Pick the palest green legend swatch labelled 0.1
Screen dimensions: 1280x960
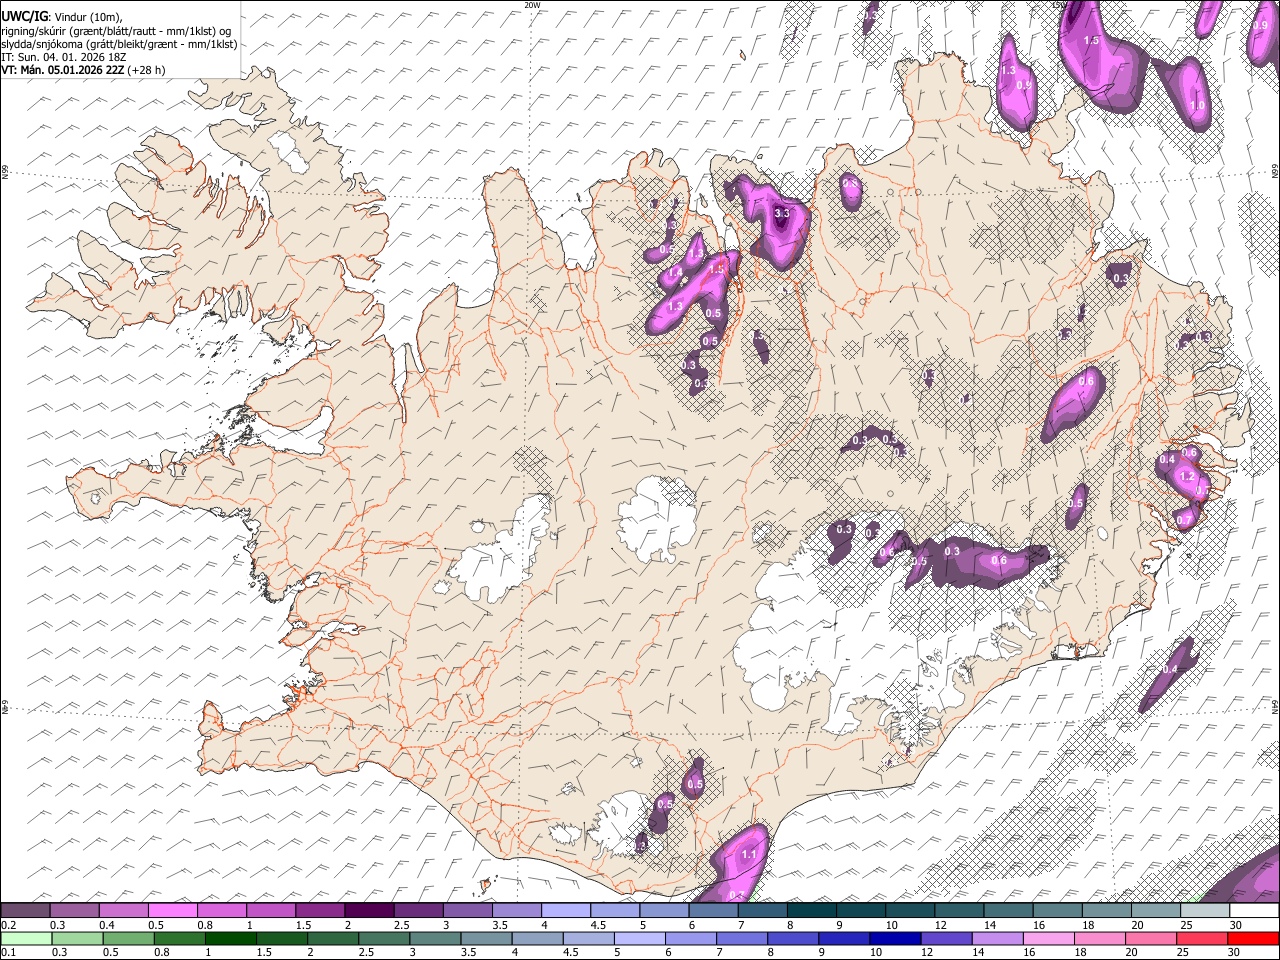tap(26, 939)
